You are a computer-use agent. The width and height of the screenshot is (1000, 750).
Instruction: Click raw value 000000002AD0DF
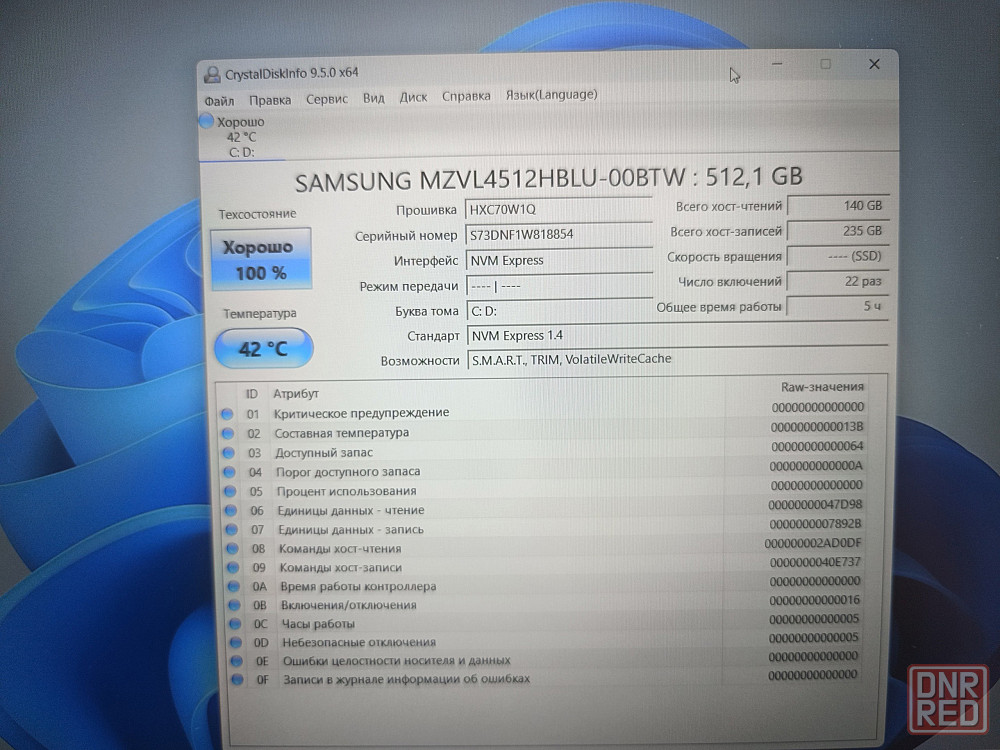(813, 543)
